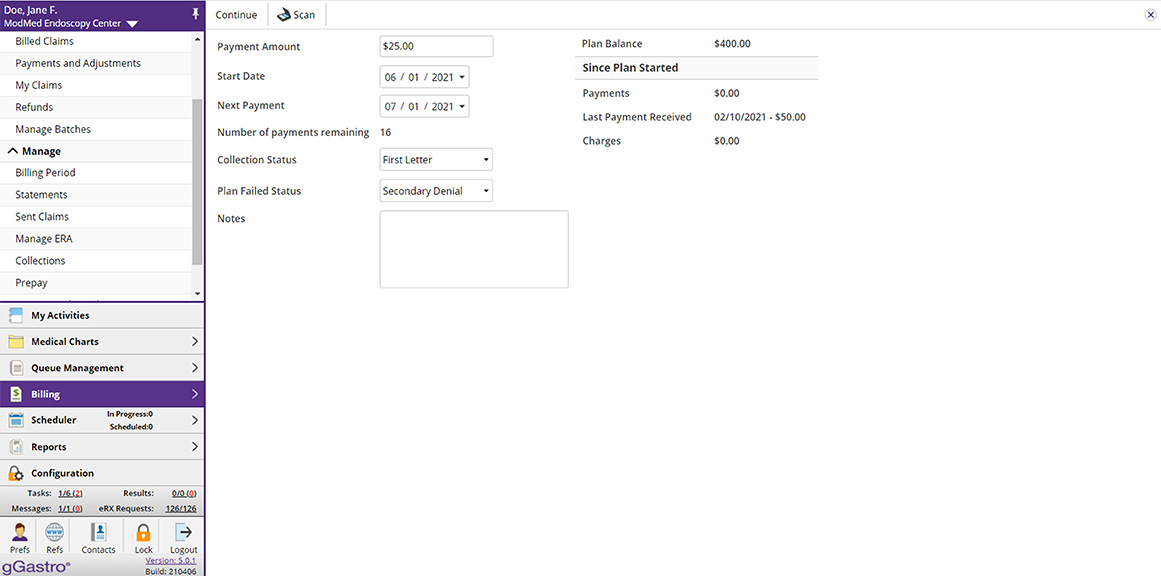Viewport: 1161px width, 576px height.
Task: Toggle the pin icon beside Doe, Jane F.
Action: click(193, 14)
